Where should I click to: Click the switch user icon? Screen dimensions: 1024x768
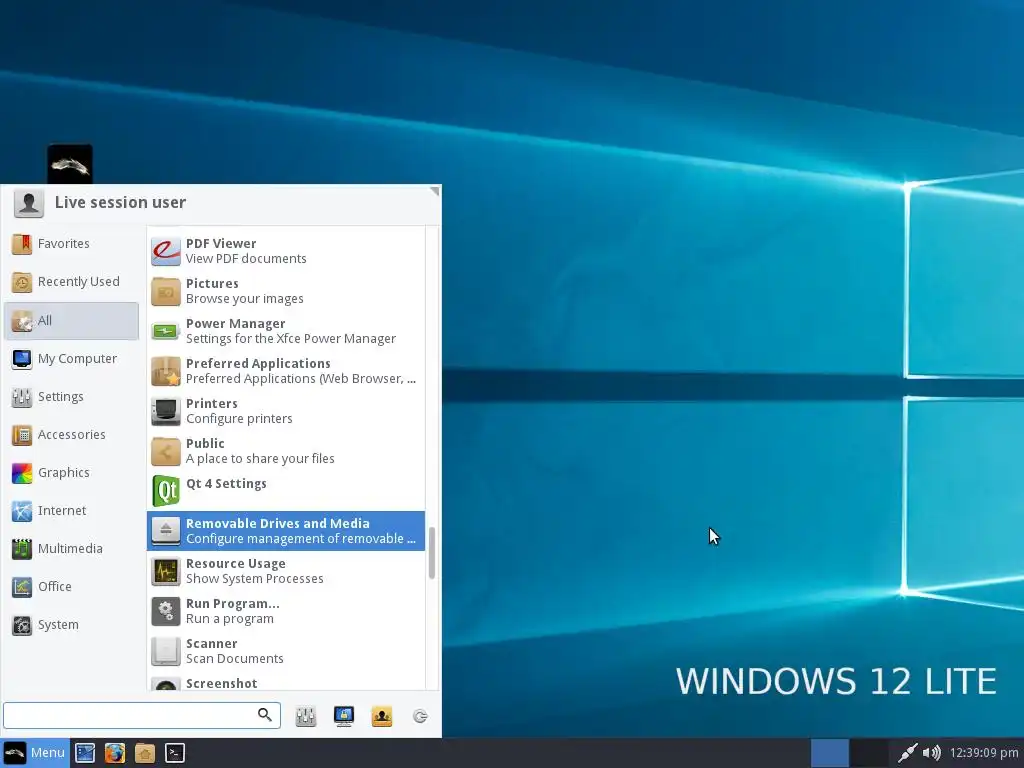pyautogui.click(x=382, y=716)
